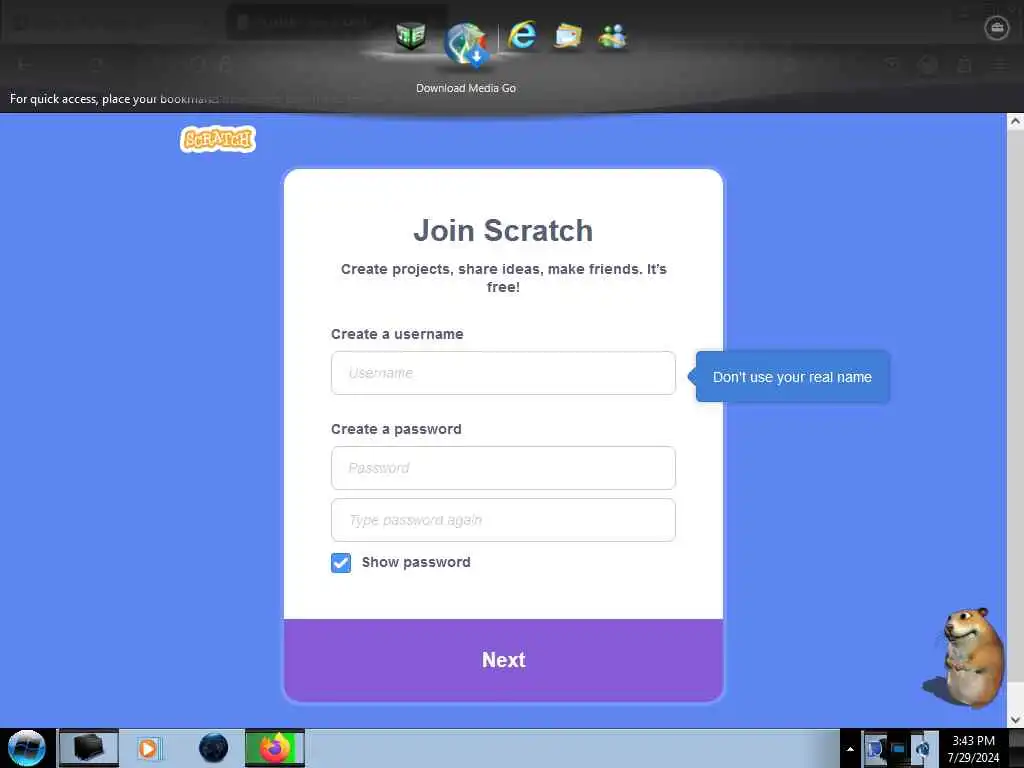This screenshot has width=1024, height=768.
Task: Show hidden system tray icons
Action: (850, 749)
